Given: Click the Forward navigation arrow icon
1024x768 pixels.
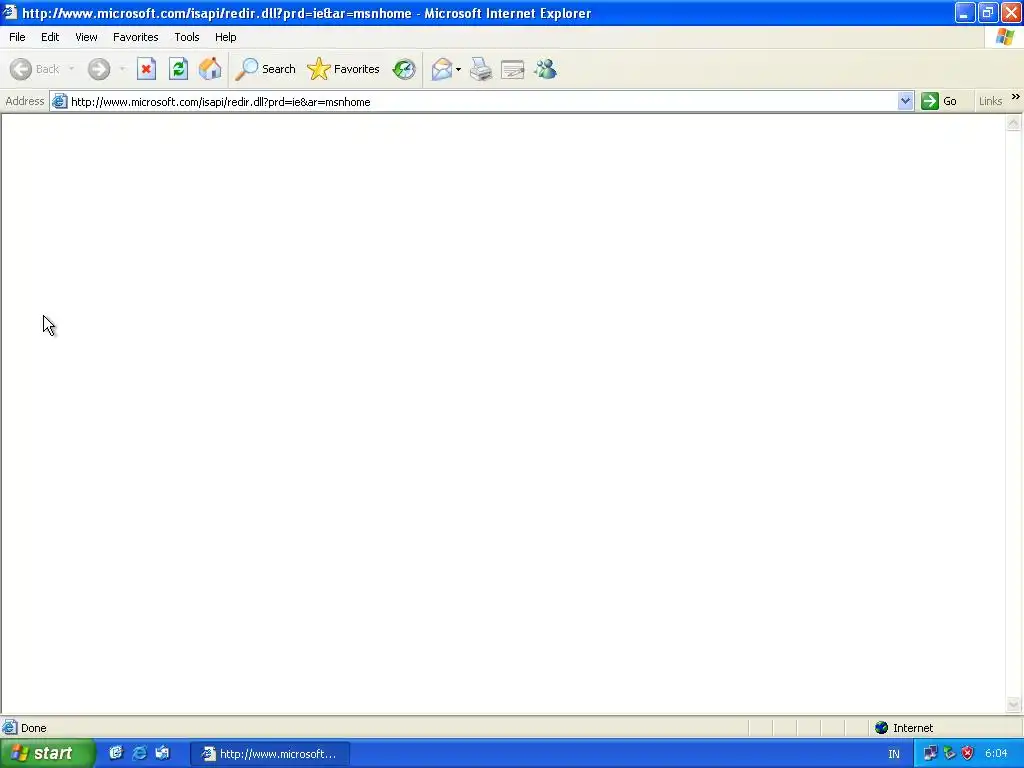Looking at the screenshot, I should (x=99, y=69).
